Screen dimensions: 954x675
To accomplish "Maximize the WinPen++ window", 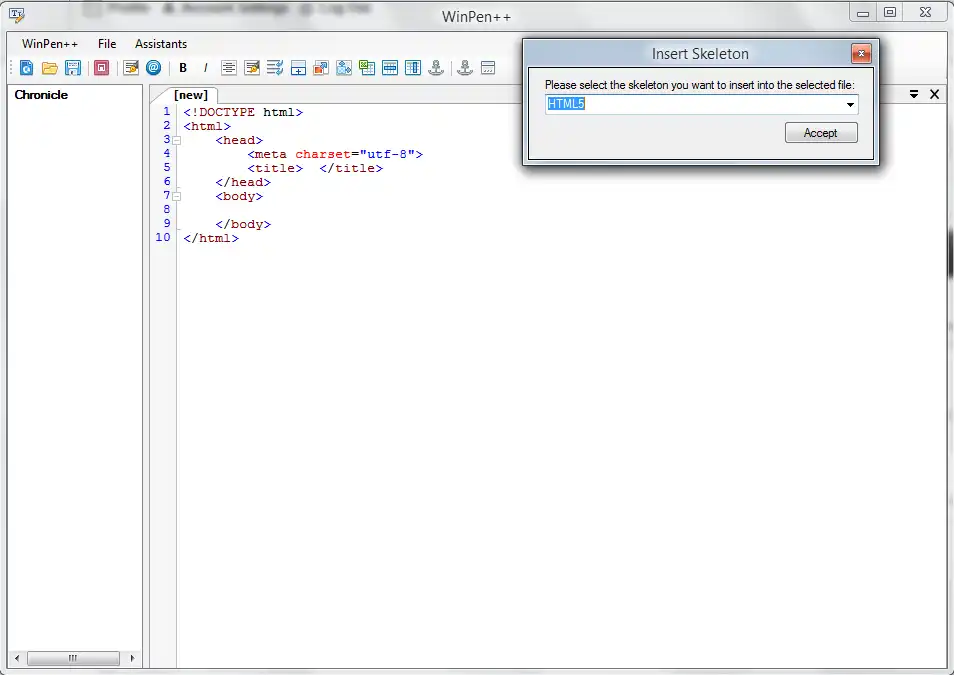I will [890, 12].
